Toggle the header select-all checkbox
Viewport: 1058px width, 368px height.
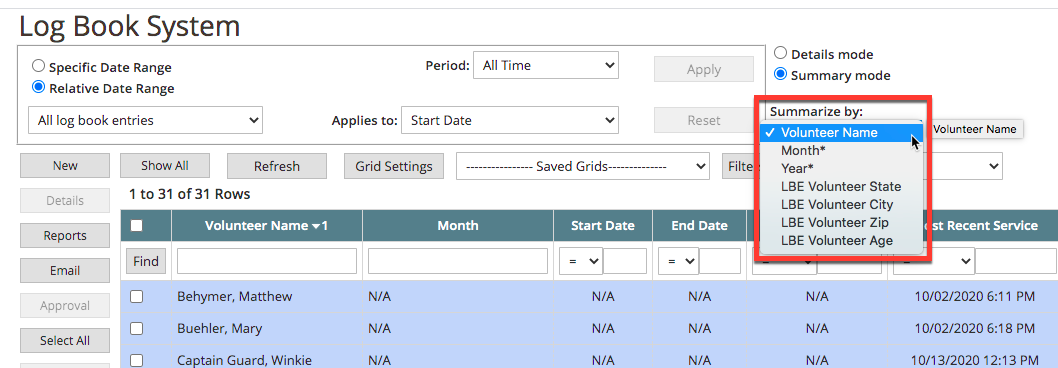pos(136,226)
